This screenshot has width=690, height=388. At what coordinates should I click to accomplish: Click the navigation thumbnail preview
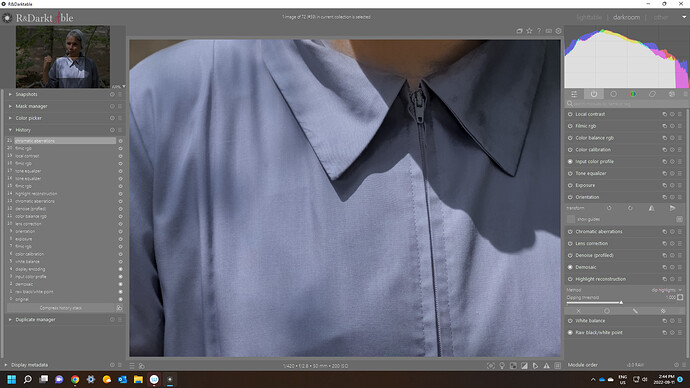[x=63, y=57]
